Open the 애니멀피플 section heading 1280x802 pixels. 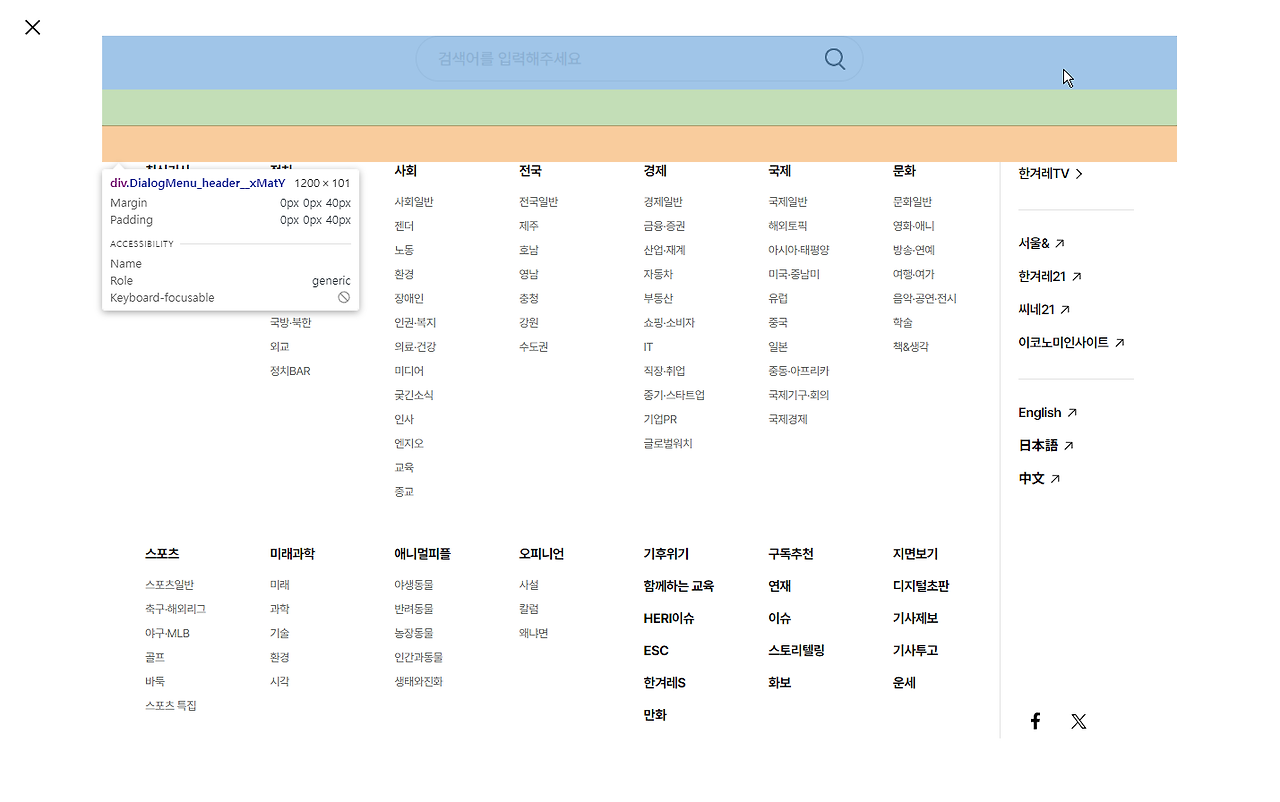coord(422,554)
